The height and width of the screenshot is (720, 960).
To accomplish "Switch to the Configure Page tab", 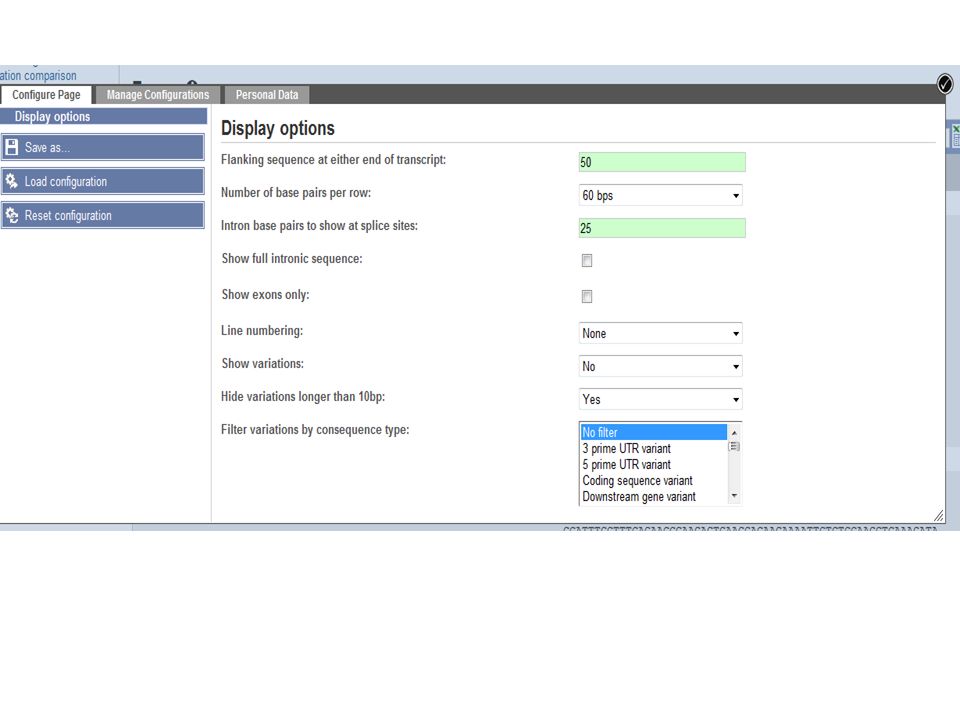I will [x=46, y=95].
